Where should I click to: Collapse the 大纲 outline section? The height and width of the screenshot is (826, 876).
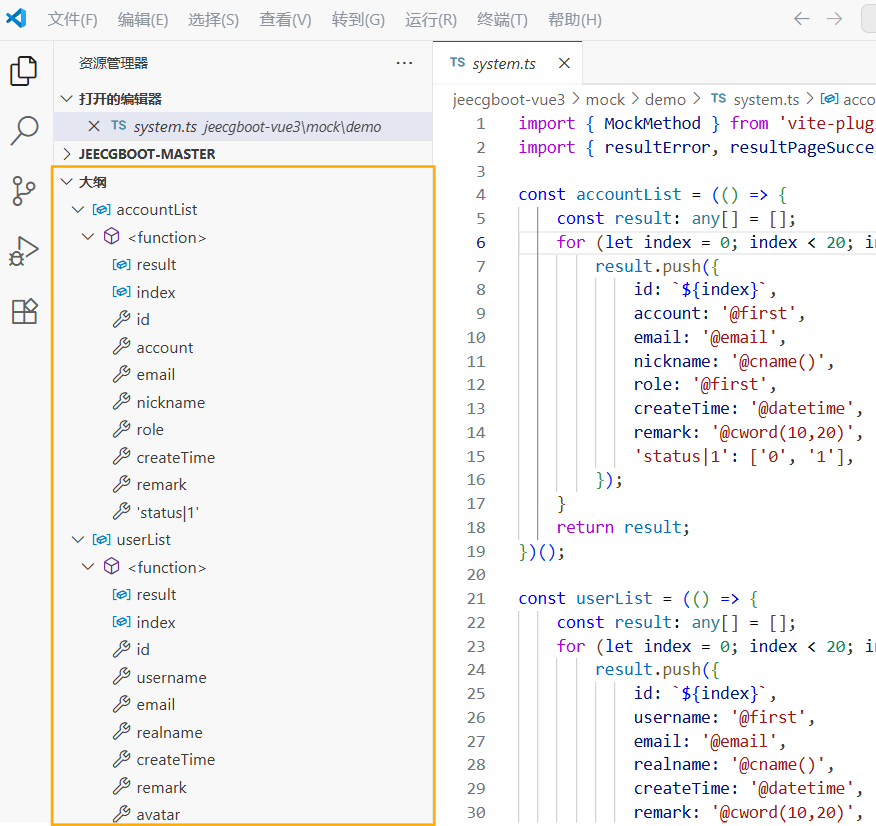pos(66,182)
